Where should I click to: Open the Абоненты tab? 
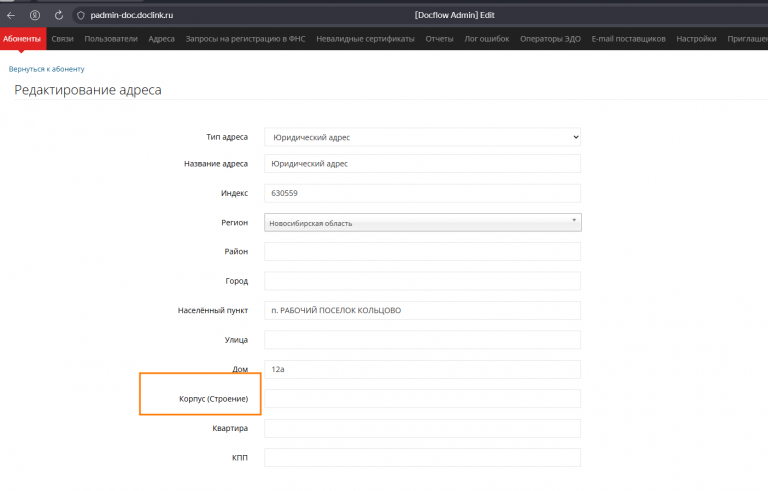pyautogui.click(x=22, y=39)
